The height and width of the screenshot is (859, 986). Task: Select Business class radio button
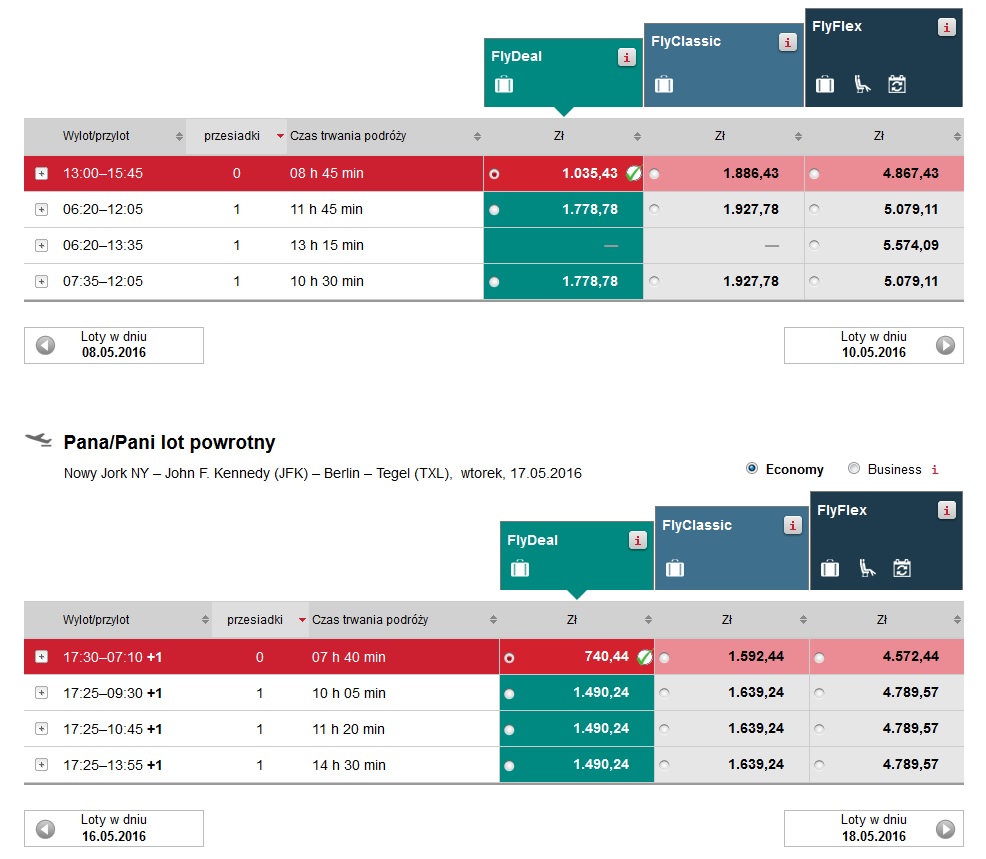point(853,468)
